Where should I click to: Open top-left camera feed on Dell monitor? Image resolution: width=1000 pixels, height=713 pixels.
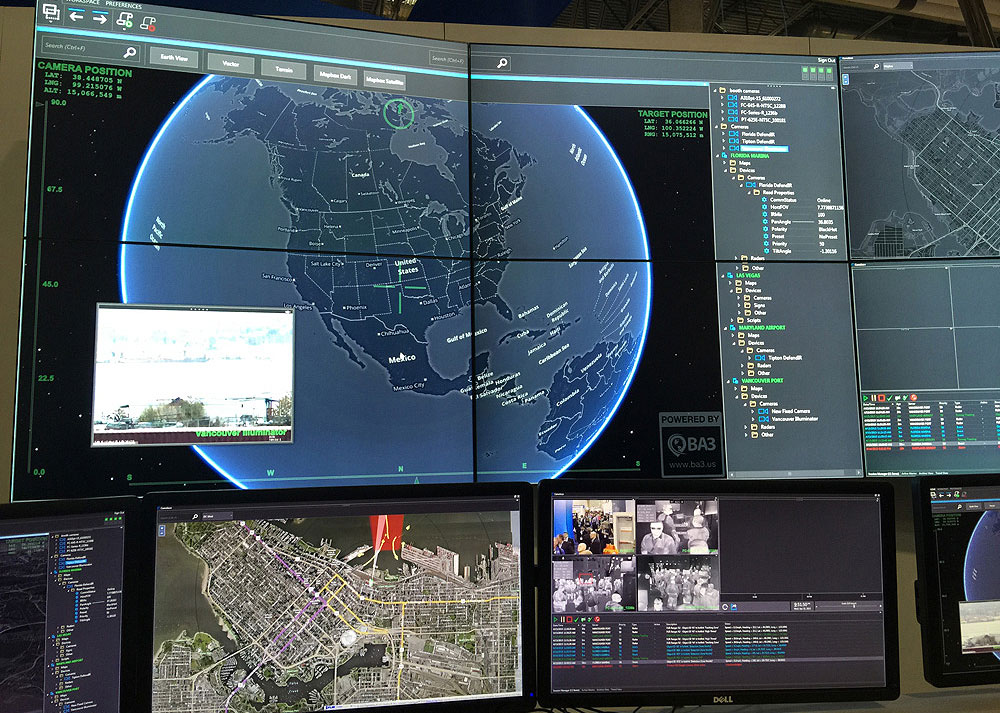coord(594,527)
